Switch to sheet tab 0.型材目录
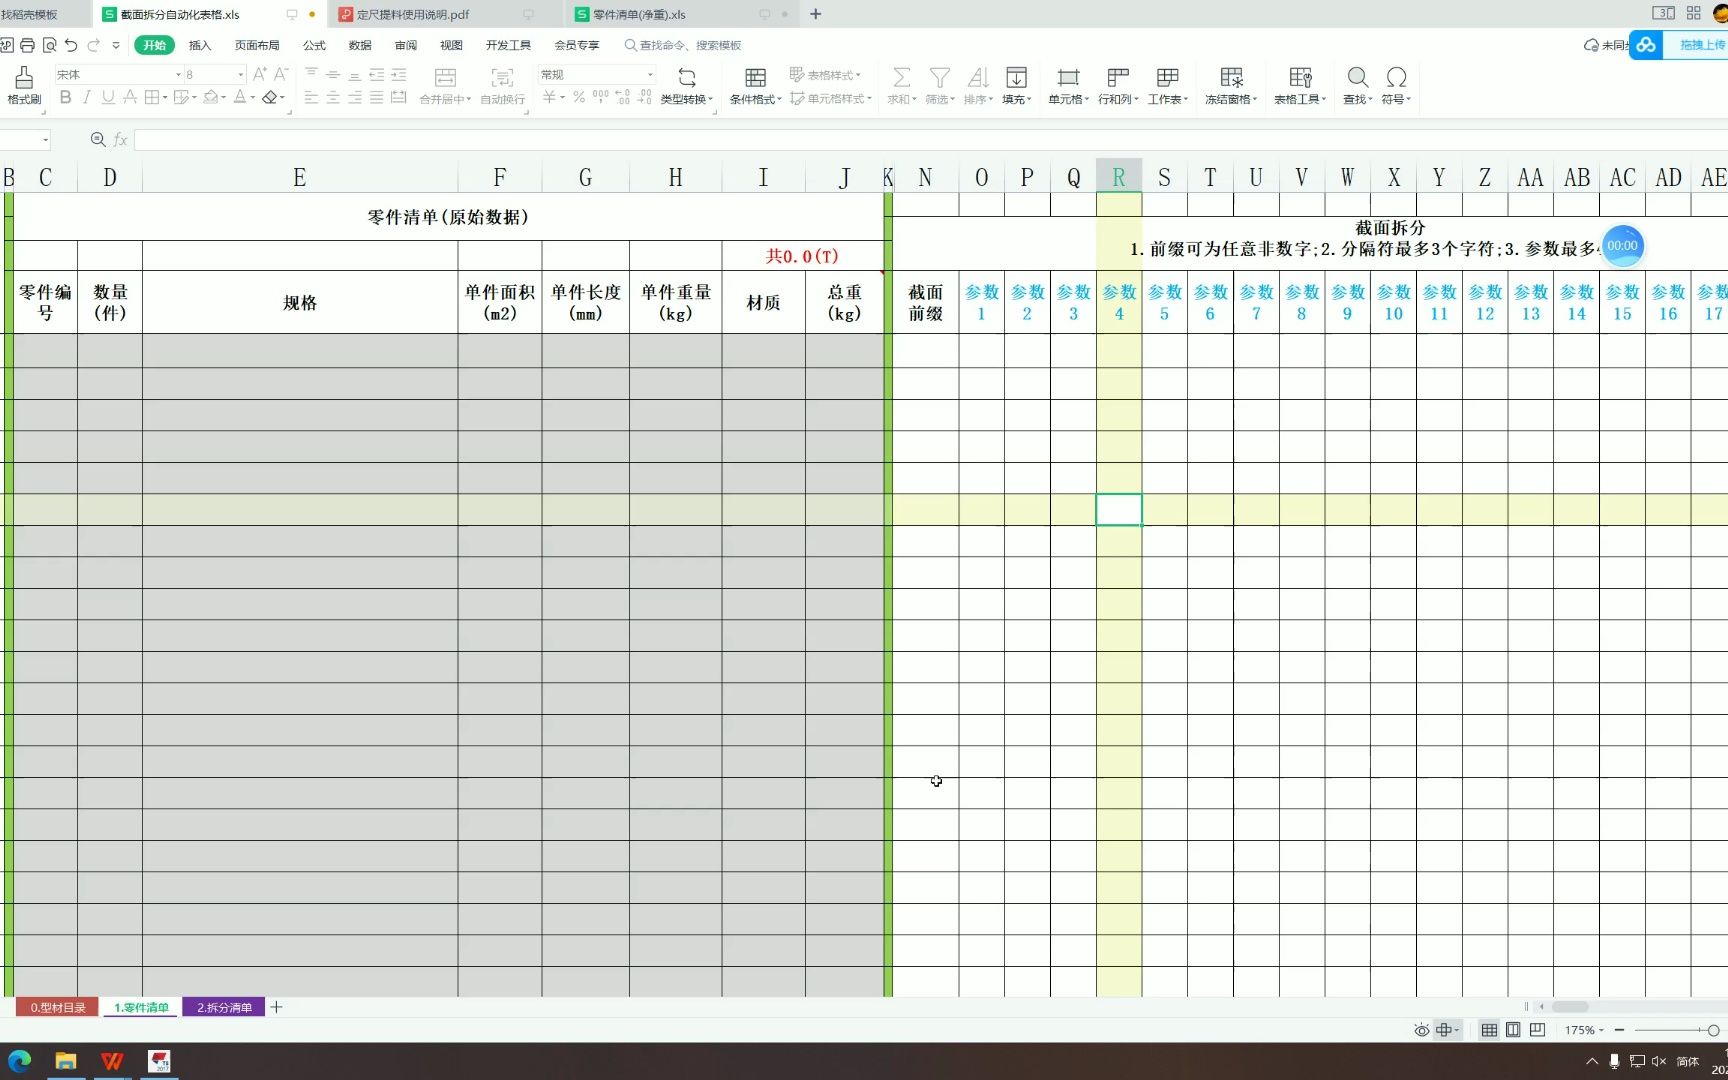 (x=57, y=1007)
